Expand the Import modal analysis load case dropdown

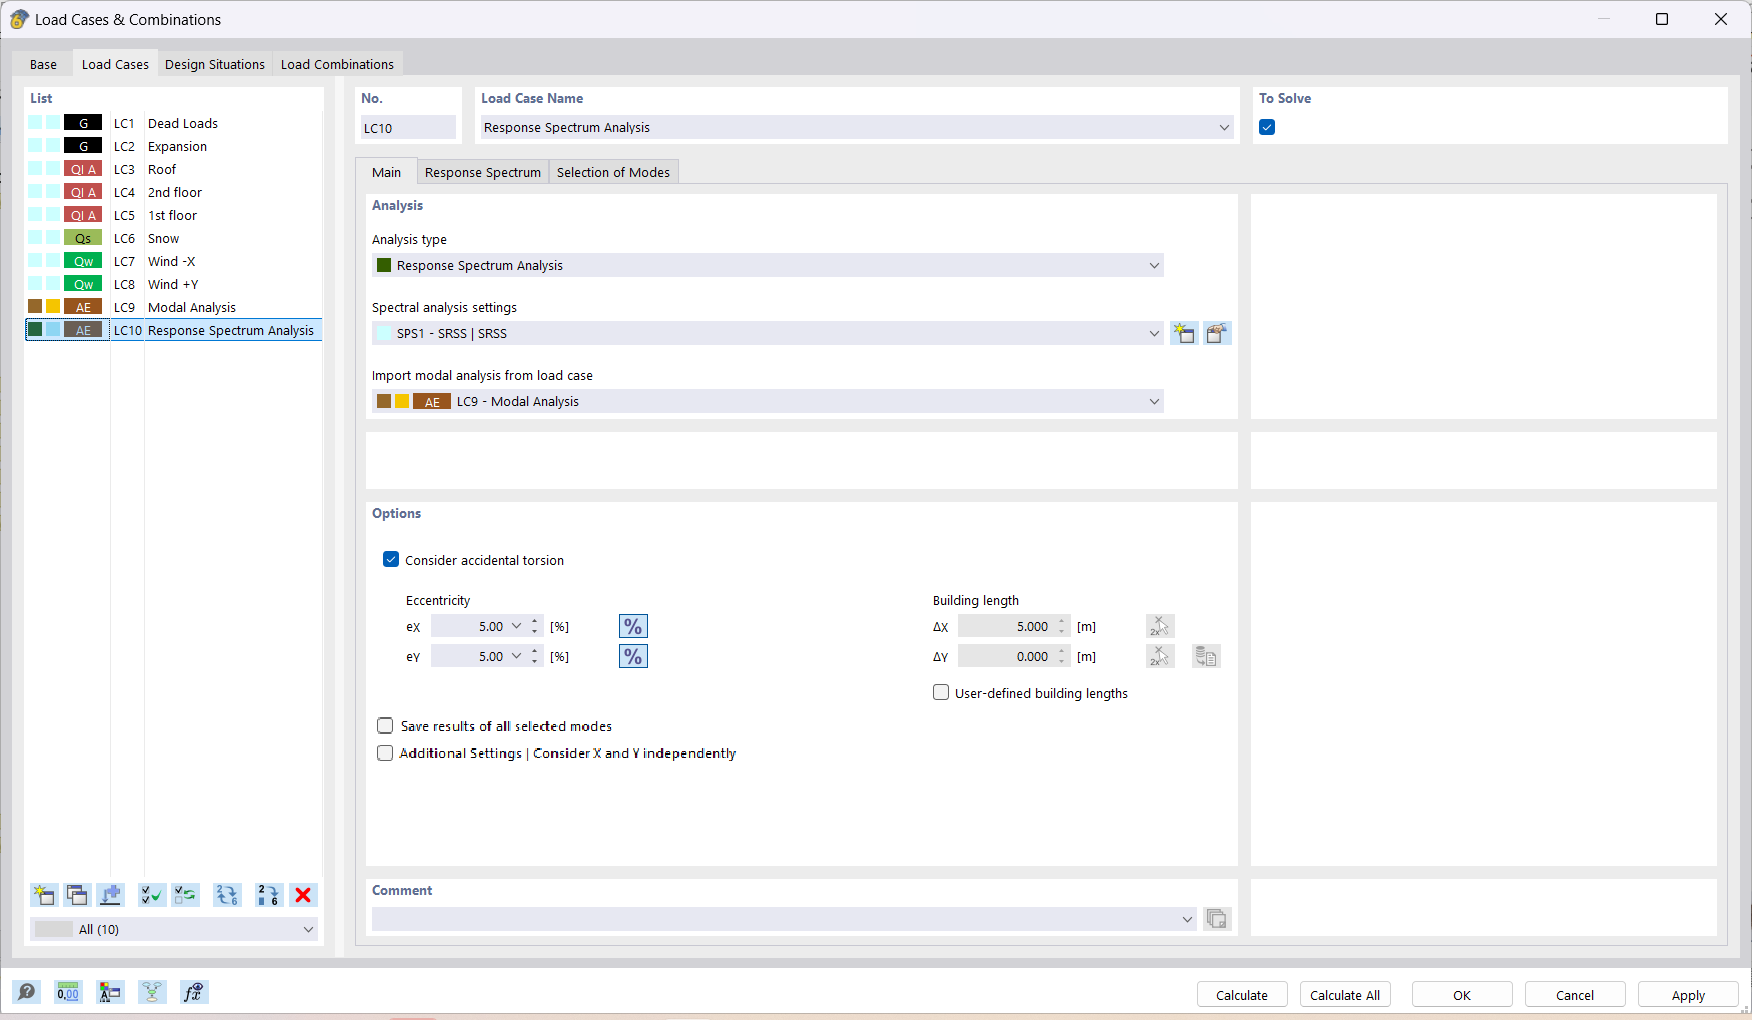(x=1153, y=401)
